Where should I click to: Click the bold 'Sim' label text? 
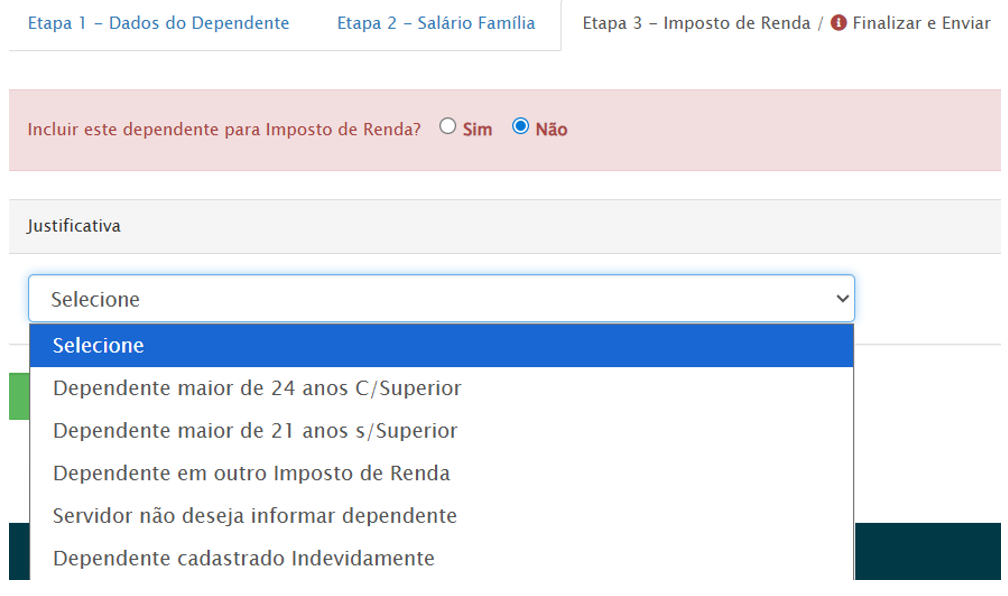pyautogui.click(x=477, y=130)
